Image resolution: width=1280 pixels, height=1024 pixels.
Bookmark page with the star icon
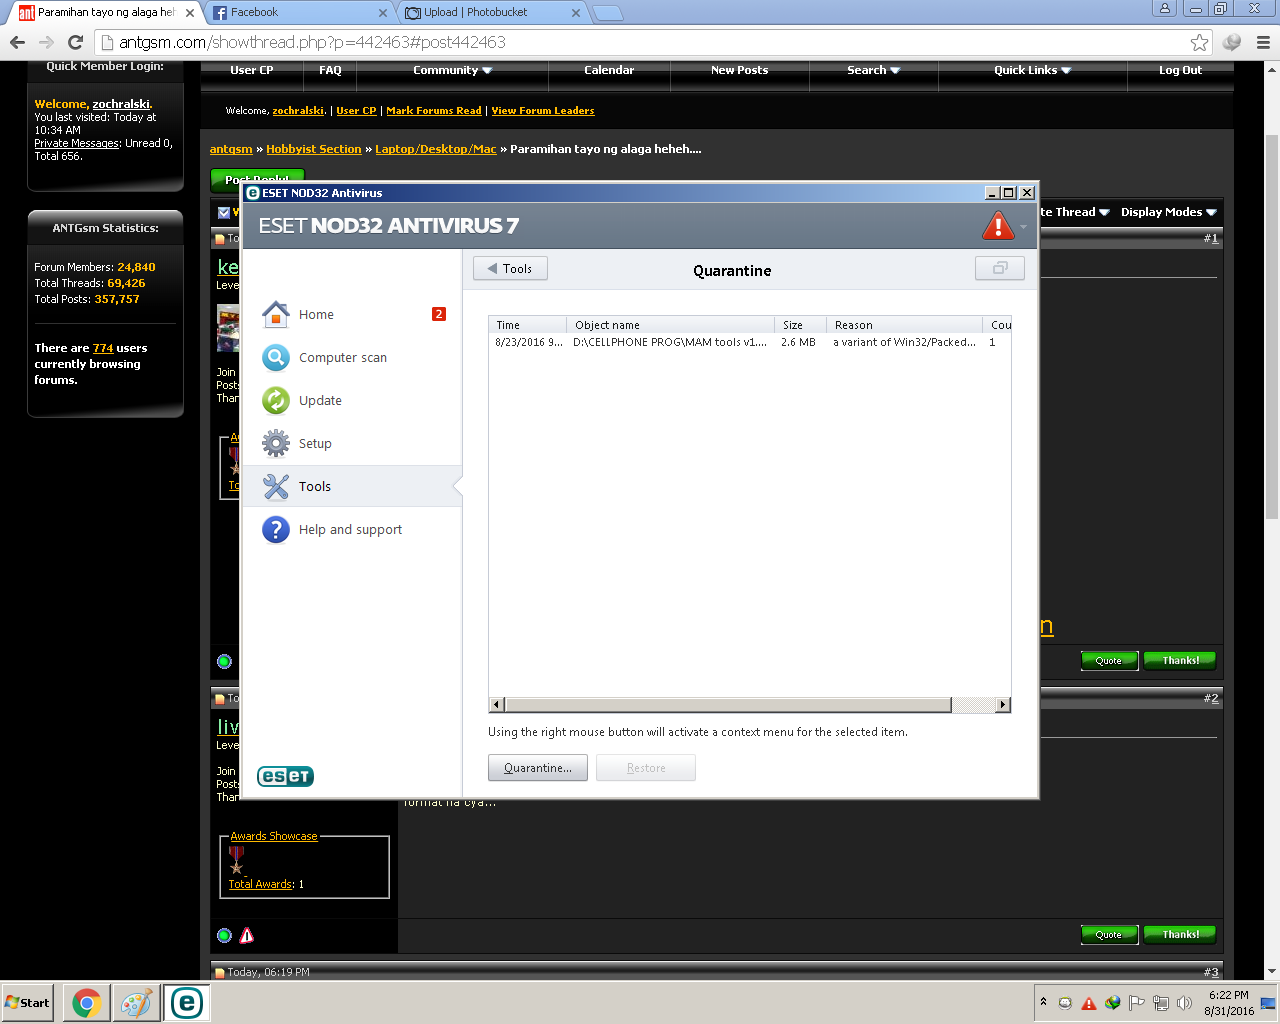1199,42
